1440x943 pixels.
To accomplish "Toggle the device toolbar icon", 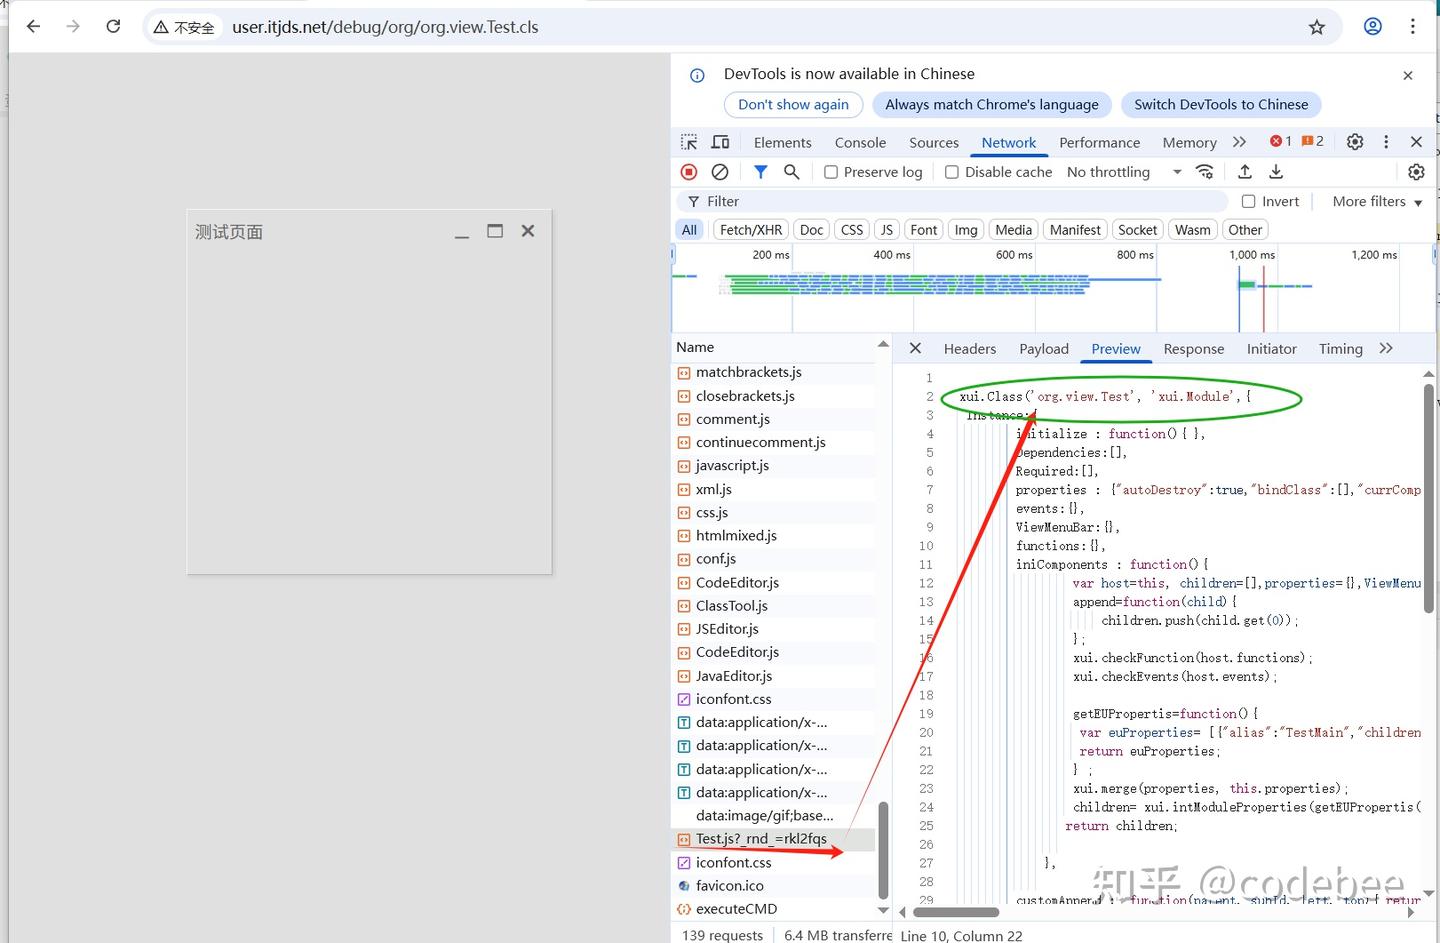I will tap(720, 142).
